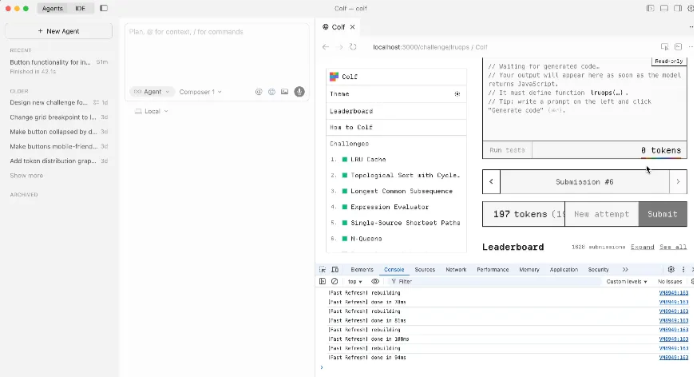Click the Expand link in Leaderboard
694x377 pixels.
tap(642, 247)
